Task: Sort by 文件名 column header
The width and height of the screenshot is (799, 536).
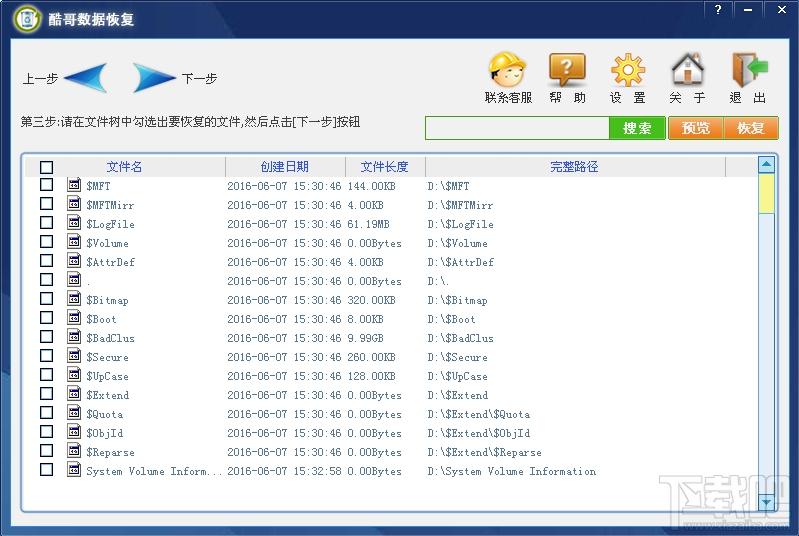Action: pyautogui.click(x=124, y=167)
